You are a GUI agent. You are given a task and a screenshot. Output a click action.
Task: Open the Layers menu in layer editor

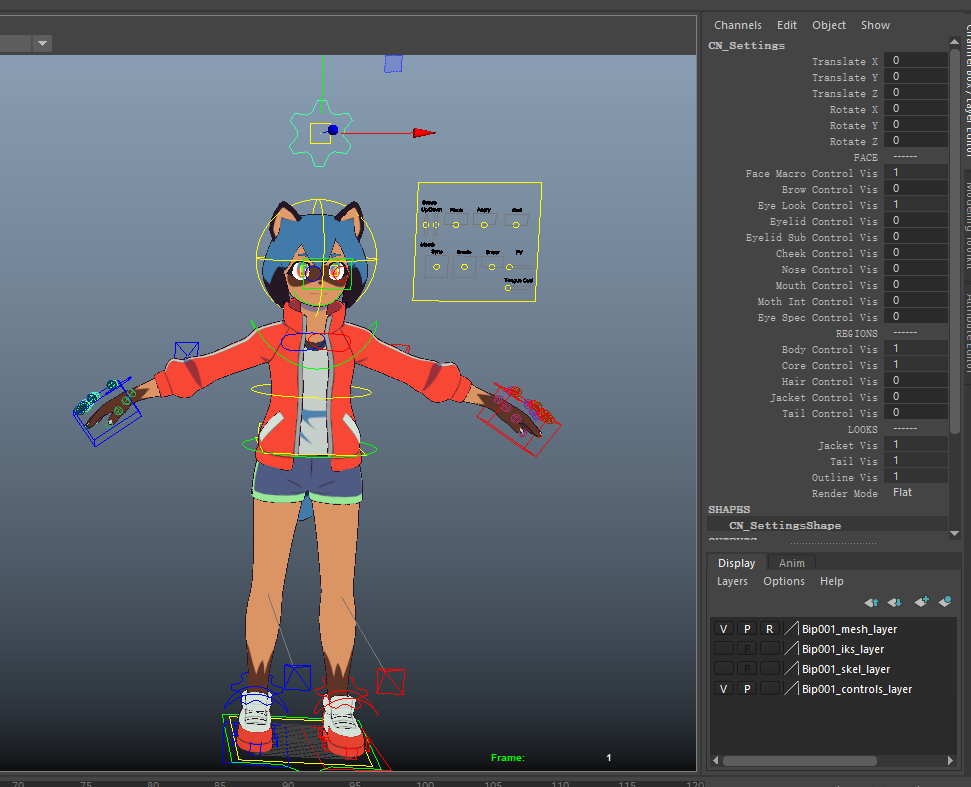coord(732,581)
